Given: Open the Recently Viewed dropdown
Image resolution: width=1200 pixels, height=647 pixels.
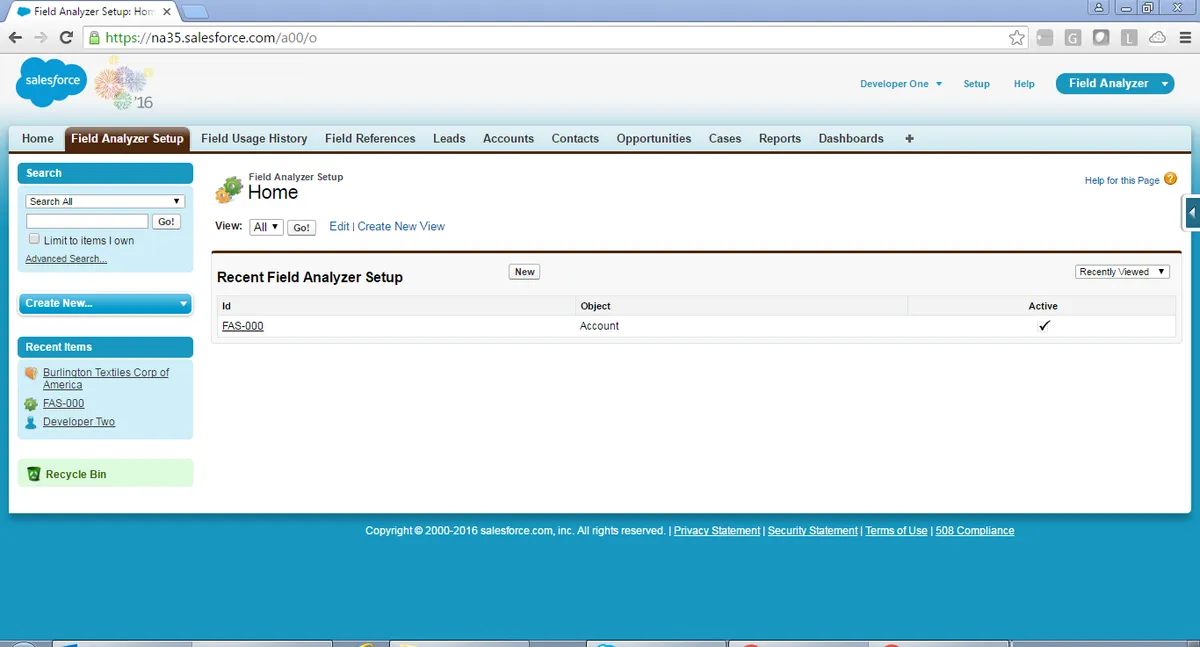Looking at the screenshot, I should [1122, 272].
